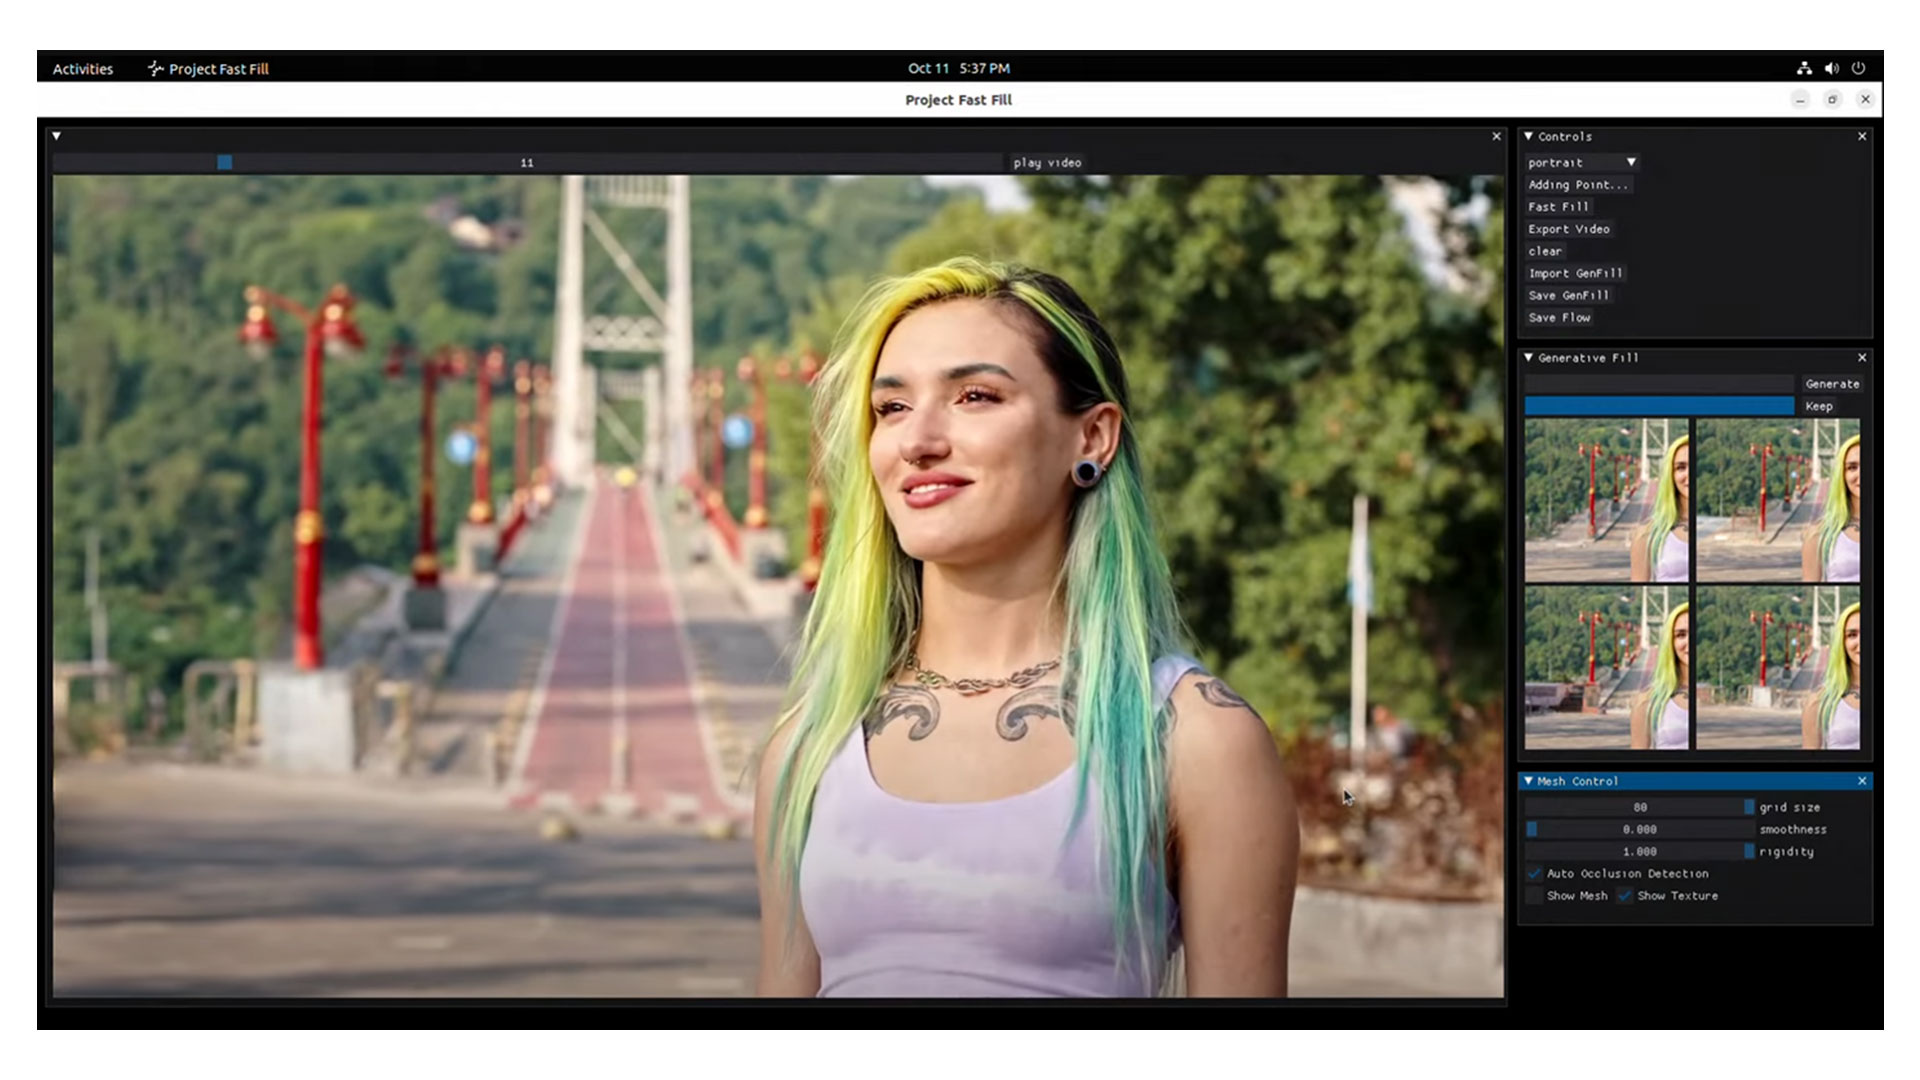Open the power menu icon
1920x1080 pixels.
click(x=1858, y=68)
